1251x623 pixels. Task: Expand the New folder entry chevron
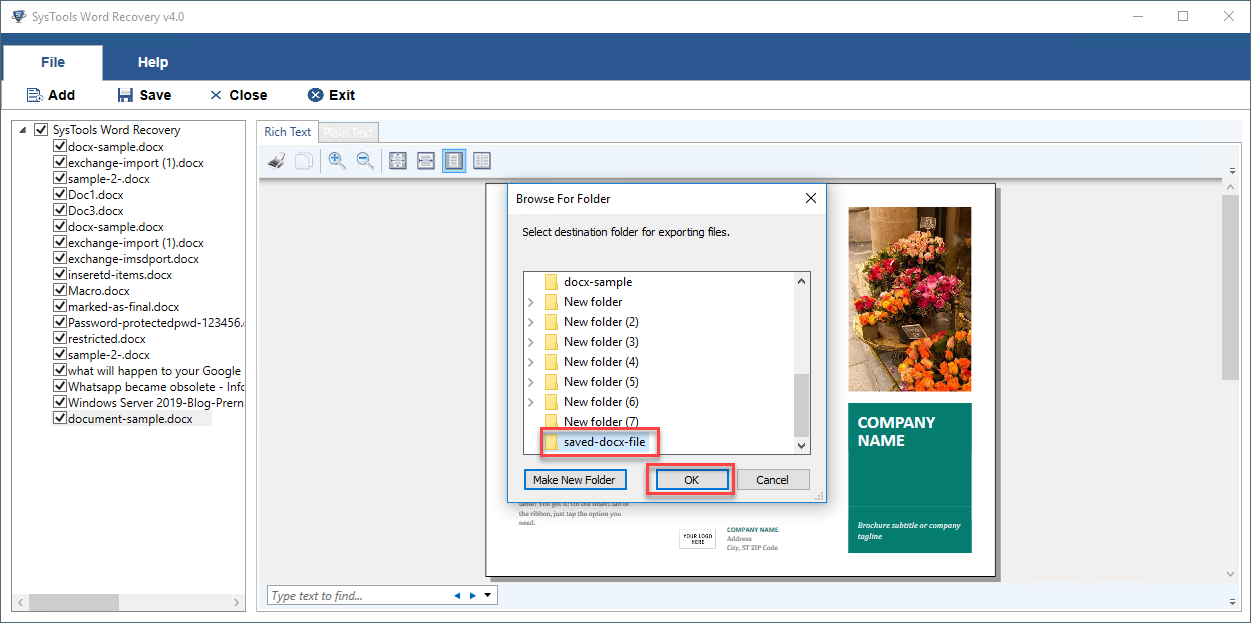pyautogui.click(x=530, y=301)
